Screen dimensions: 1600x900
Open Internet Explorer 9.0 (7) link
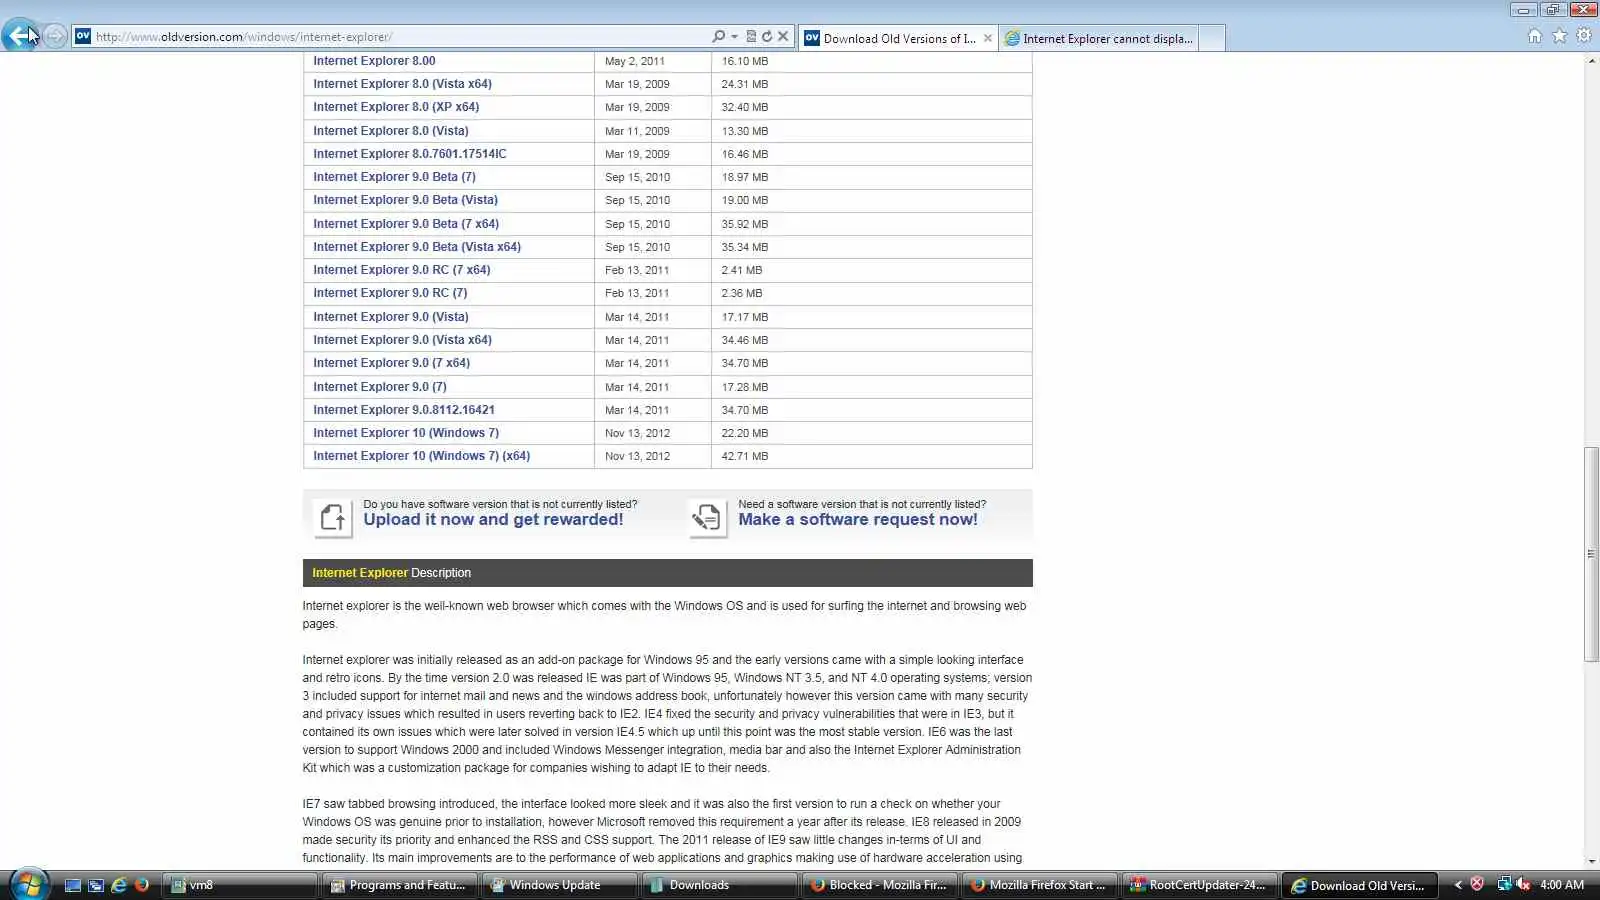[380, 387]
